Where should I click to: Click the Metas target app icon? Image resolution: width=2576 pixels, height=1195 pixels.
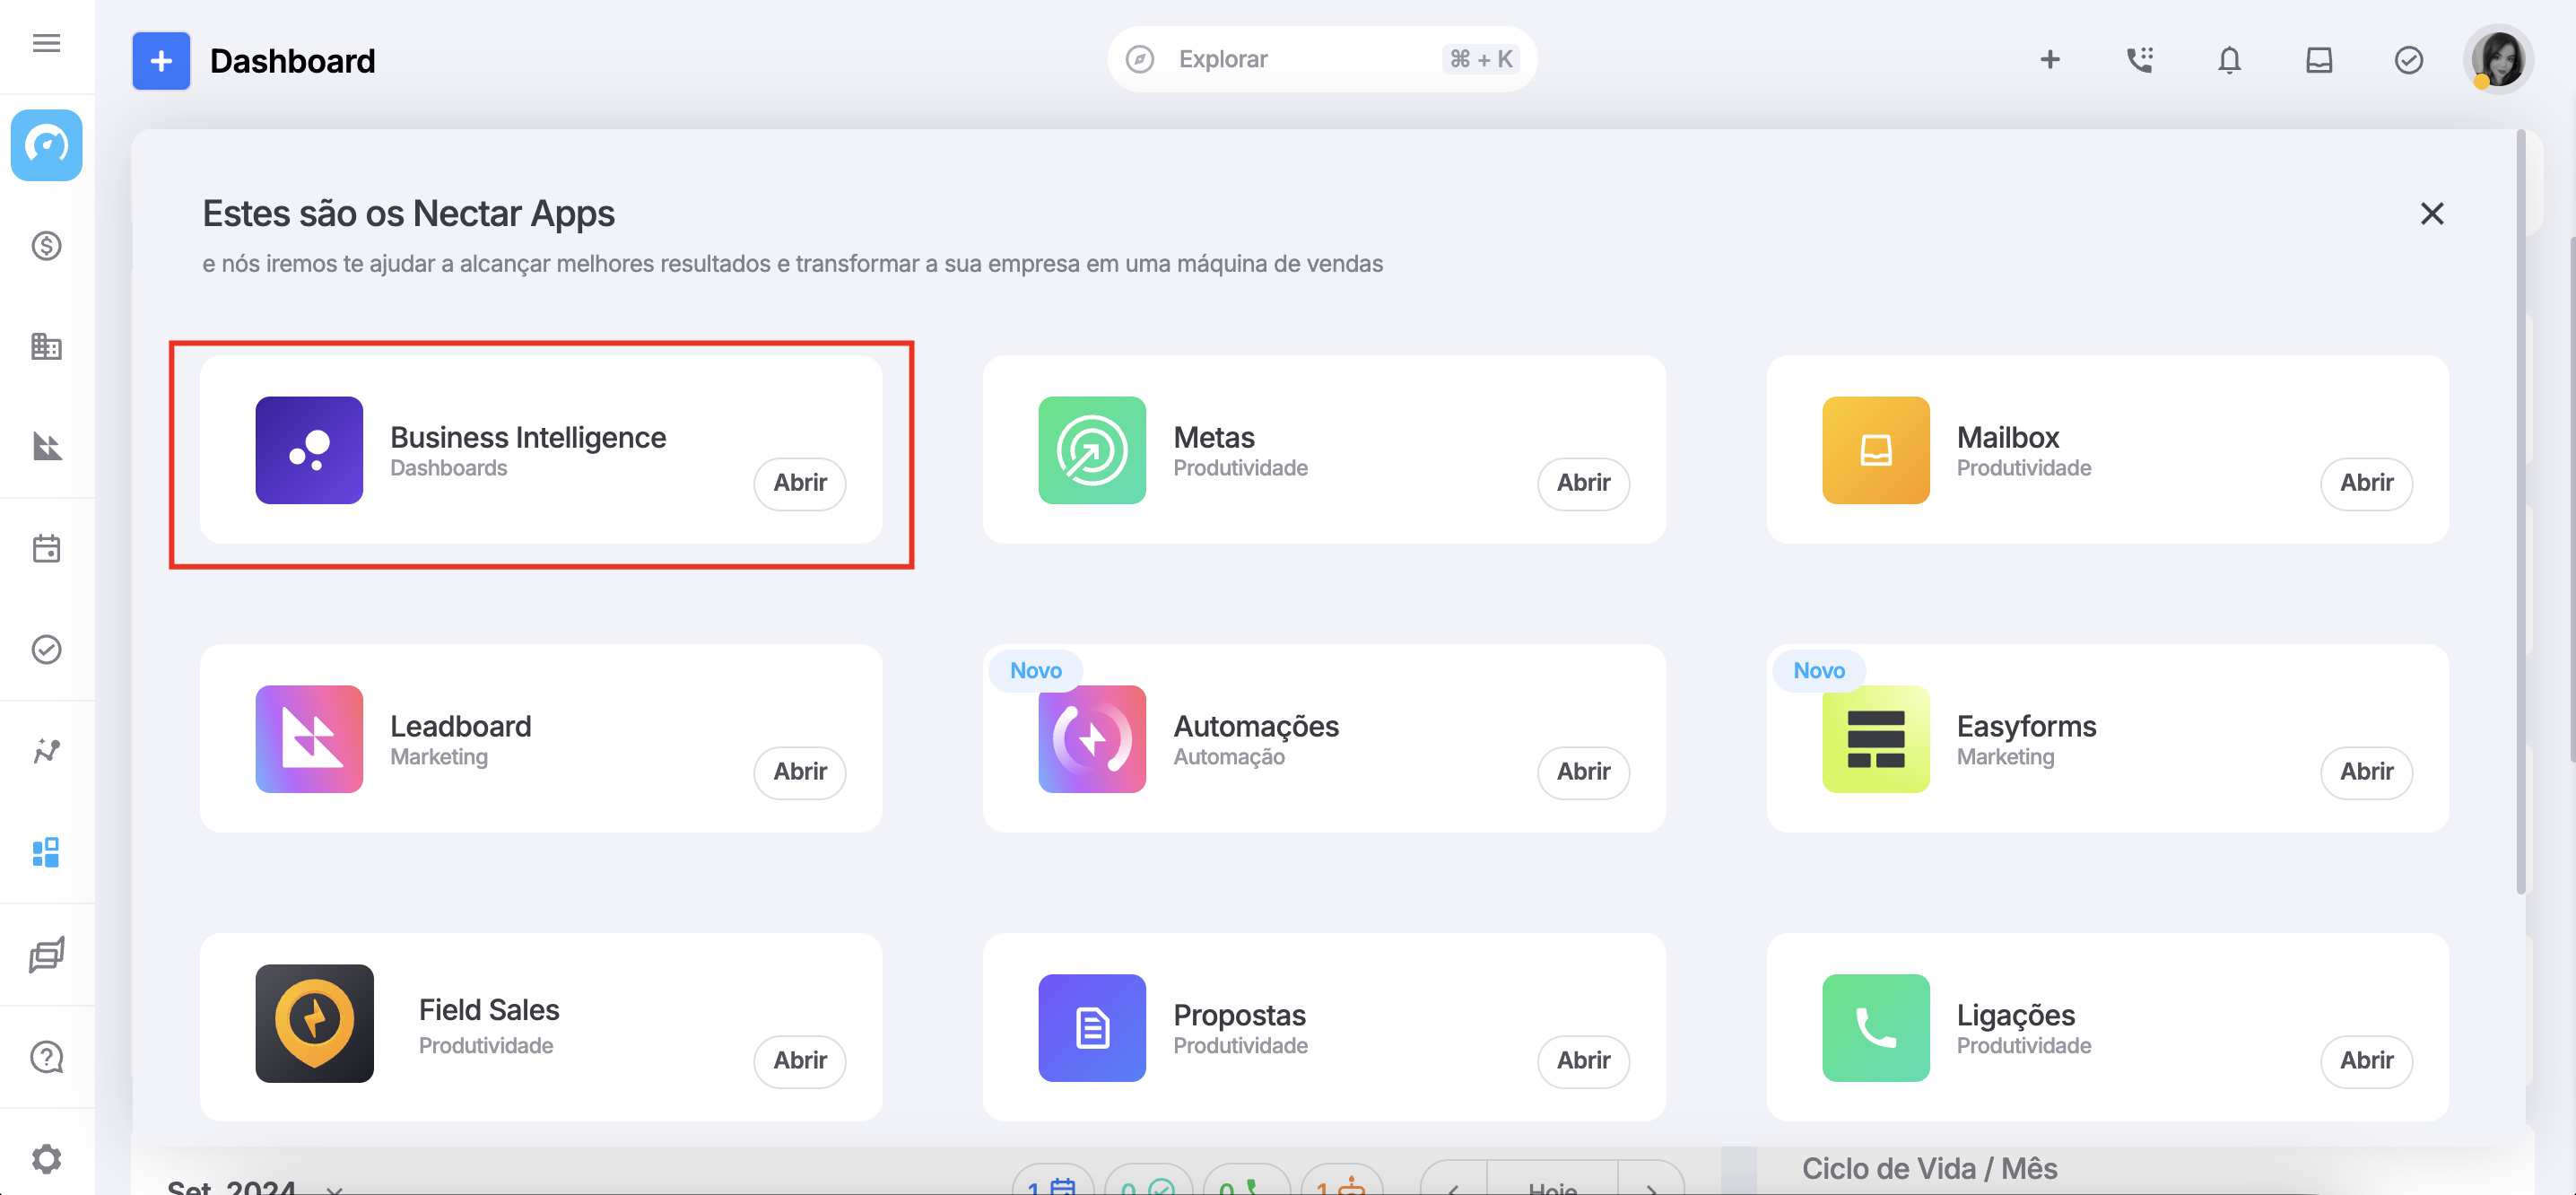pos(1092,450)
